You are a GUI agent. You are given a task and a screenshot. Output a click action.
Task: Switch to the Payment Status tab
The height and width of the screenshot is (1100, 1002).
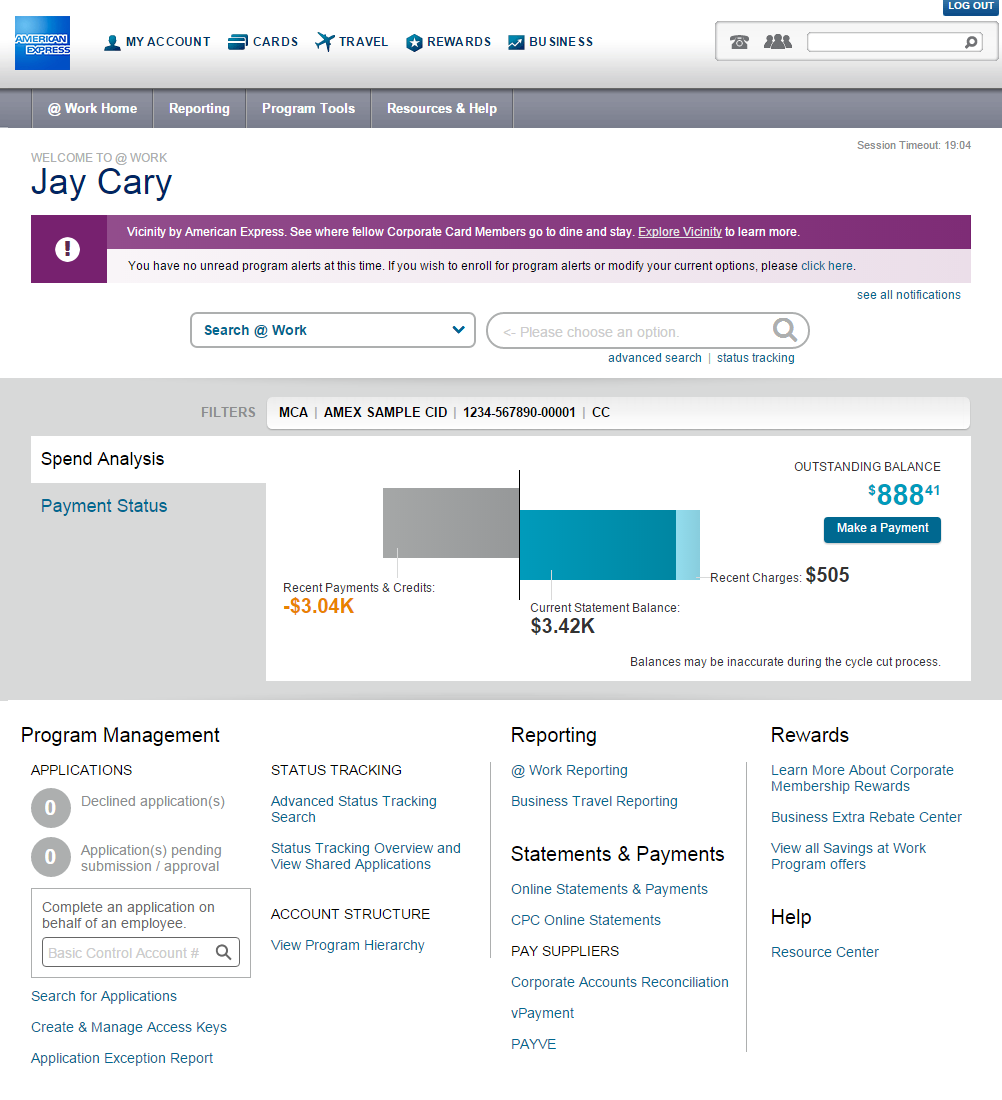click(x=104, y=506)
